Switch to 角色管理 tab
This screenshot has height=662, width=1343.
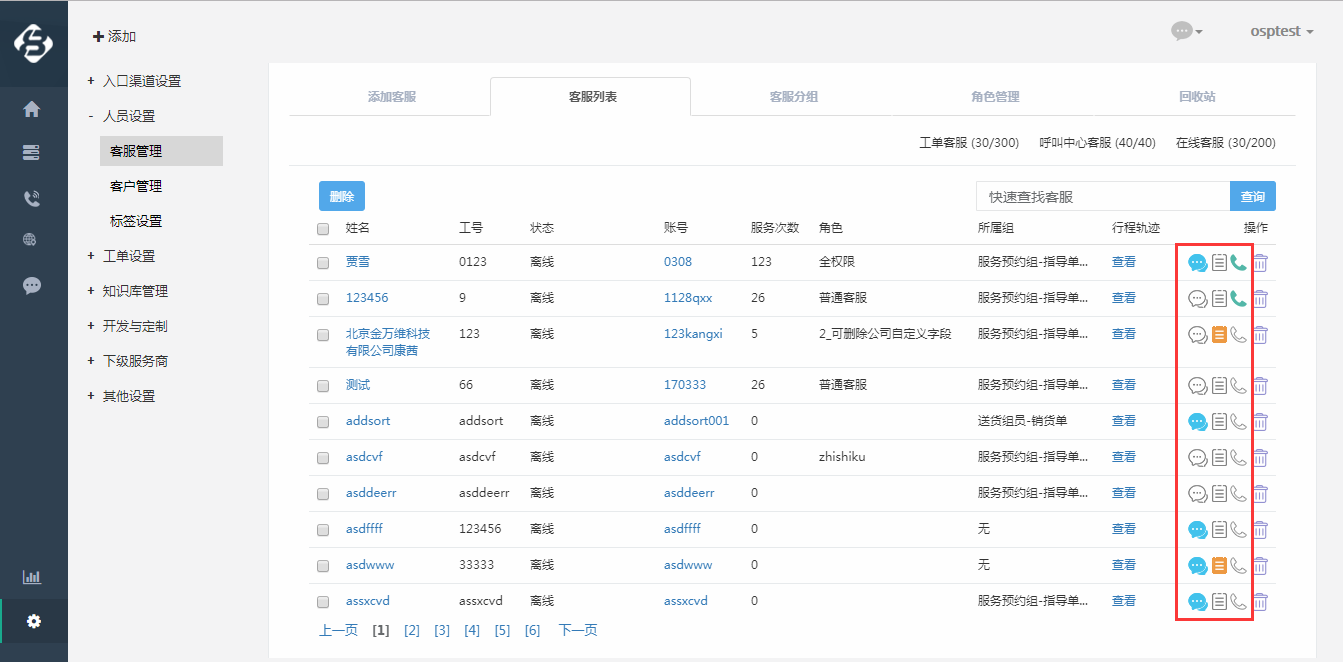(x=995, y=97)
